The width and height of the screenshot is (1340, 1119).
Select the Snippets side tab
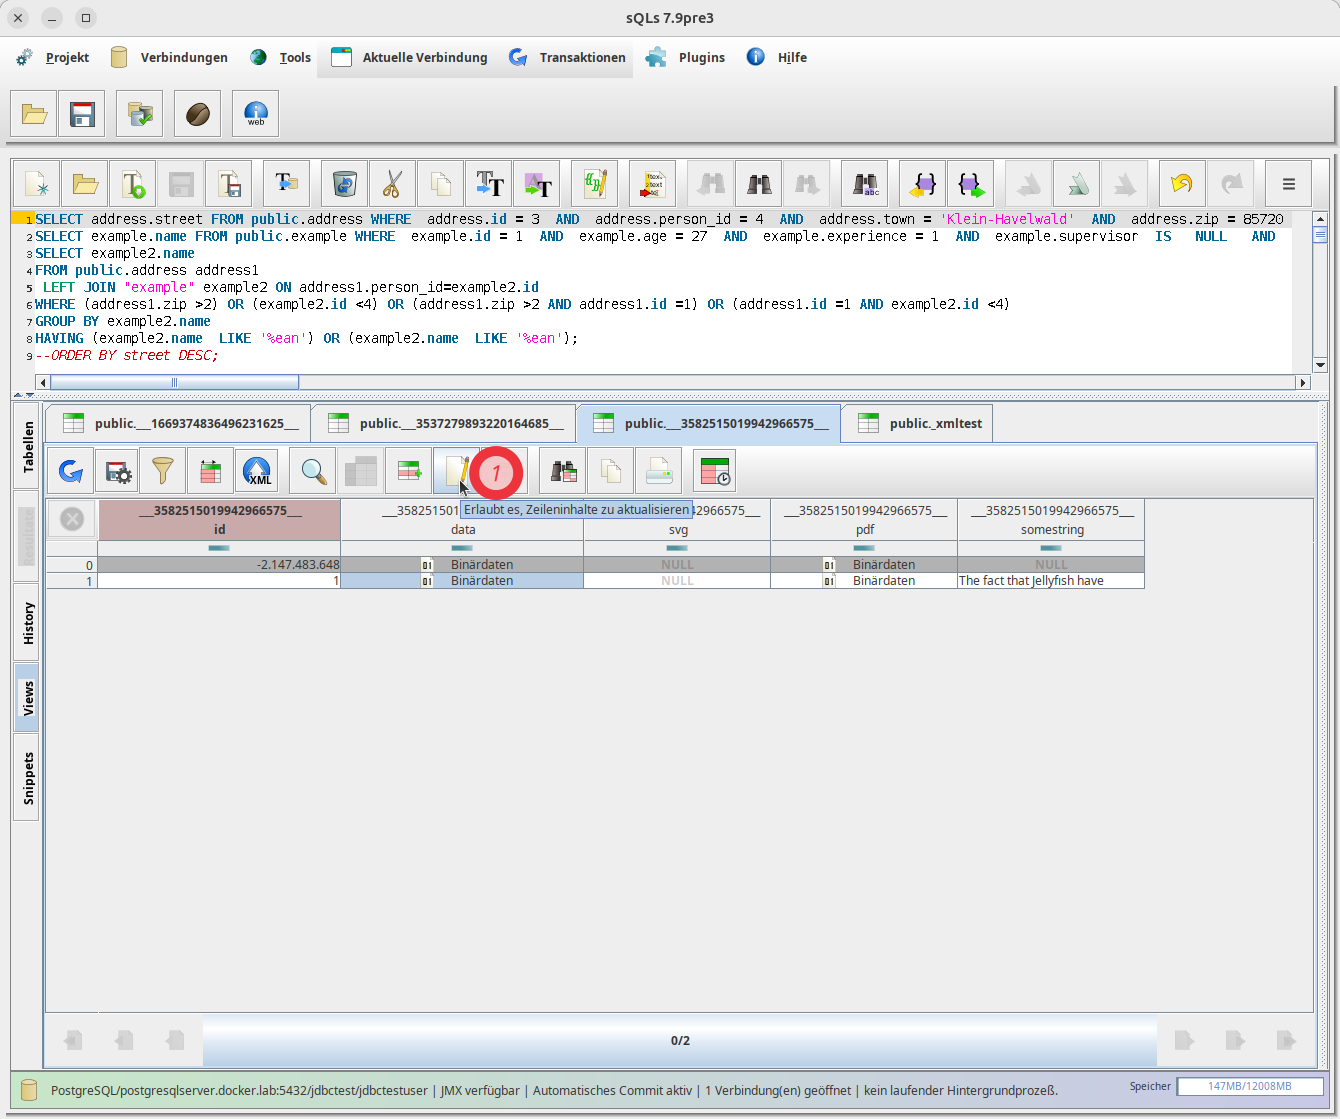coord(27,778)
